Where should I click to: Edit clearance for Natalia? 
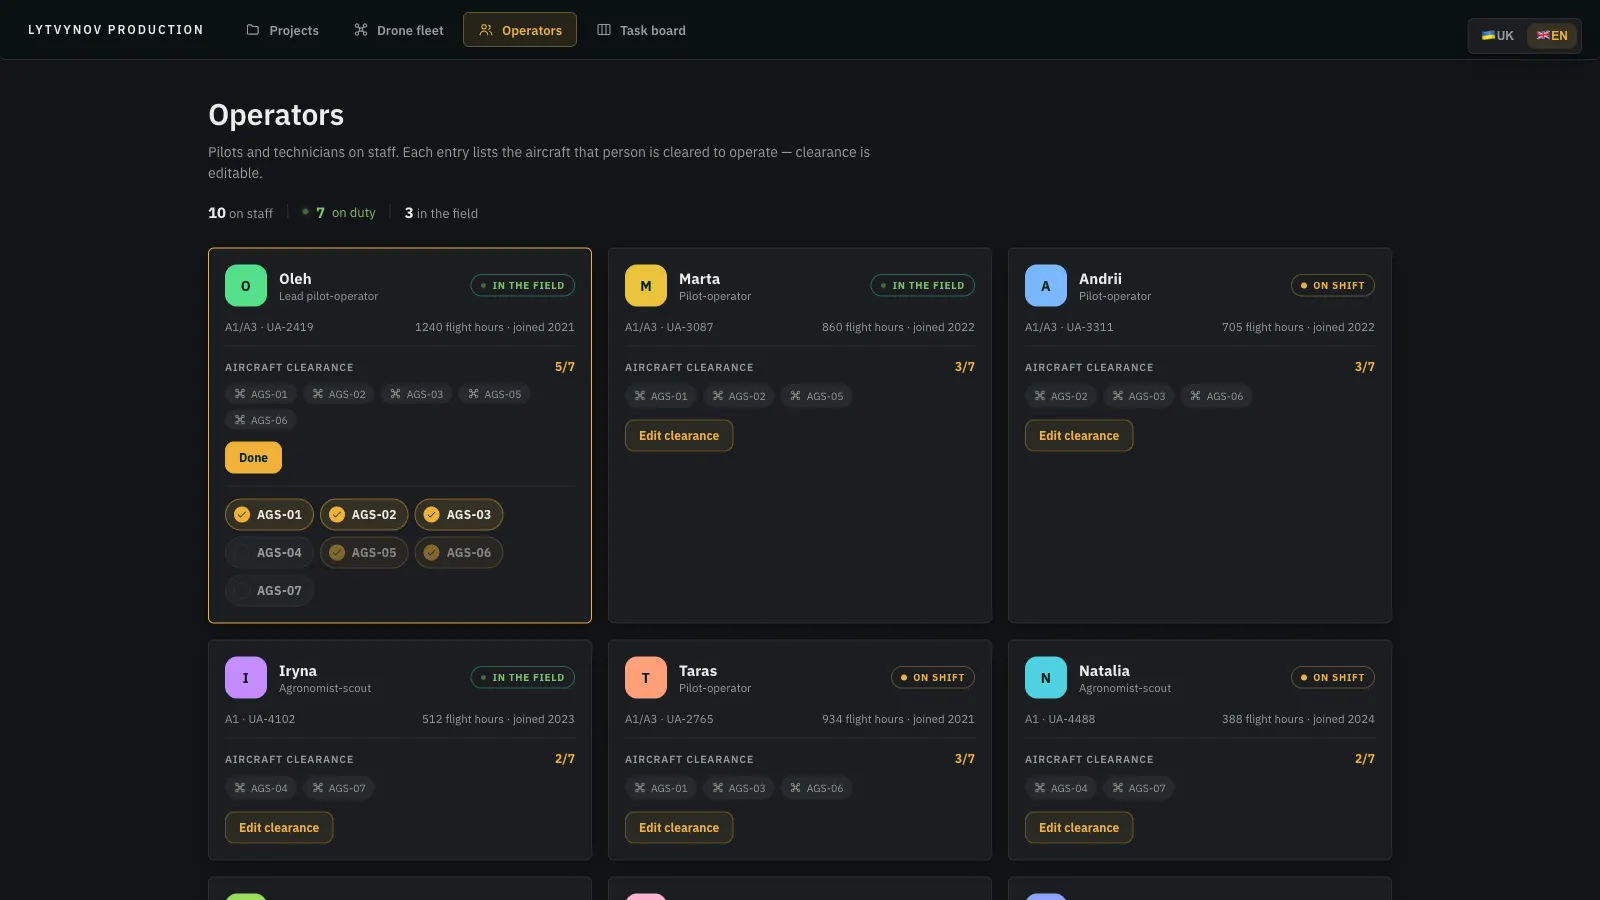point(1079,828)
